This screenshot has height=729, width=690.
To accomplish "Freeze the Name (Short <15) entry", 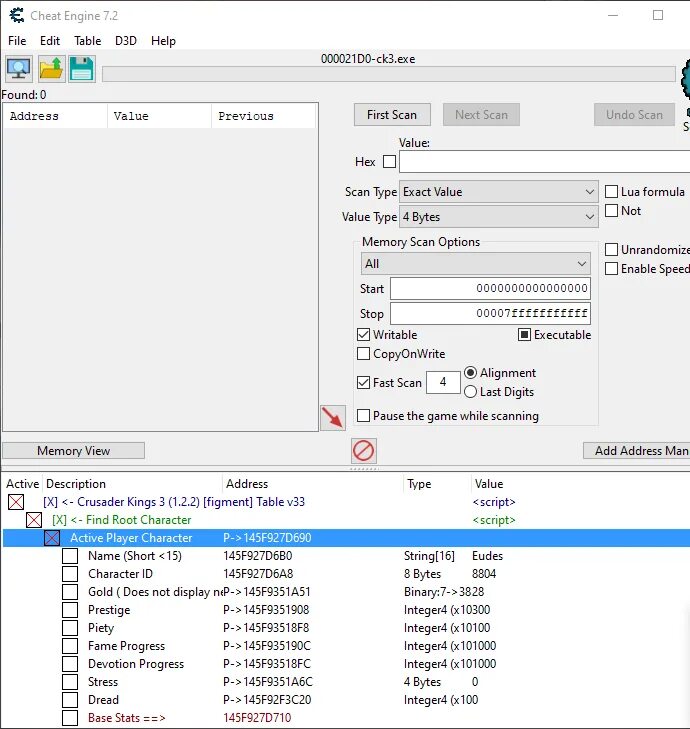I will point(70,556).
